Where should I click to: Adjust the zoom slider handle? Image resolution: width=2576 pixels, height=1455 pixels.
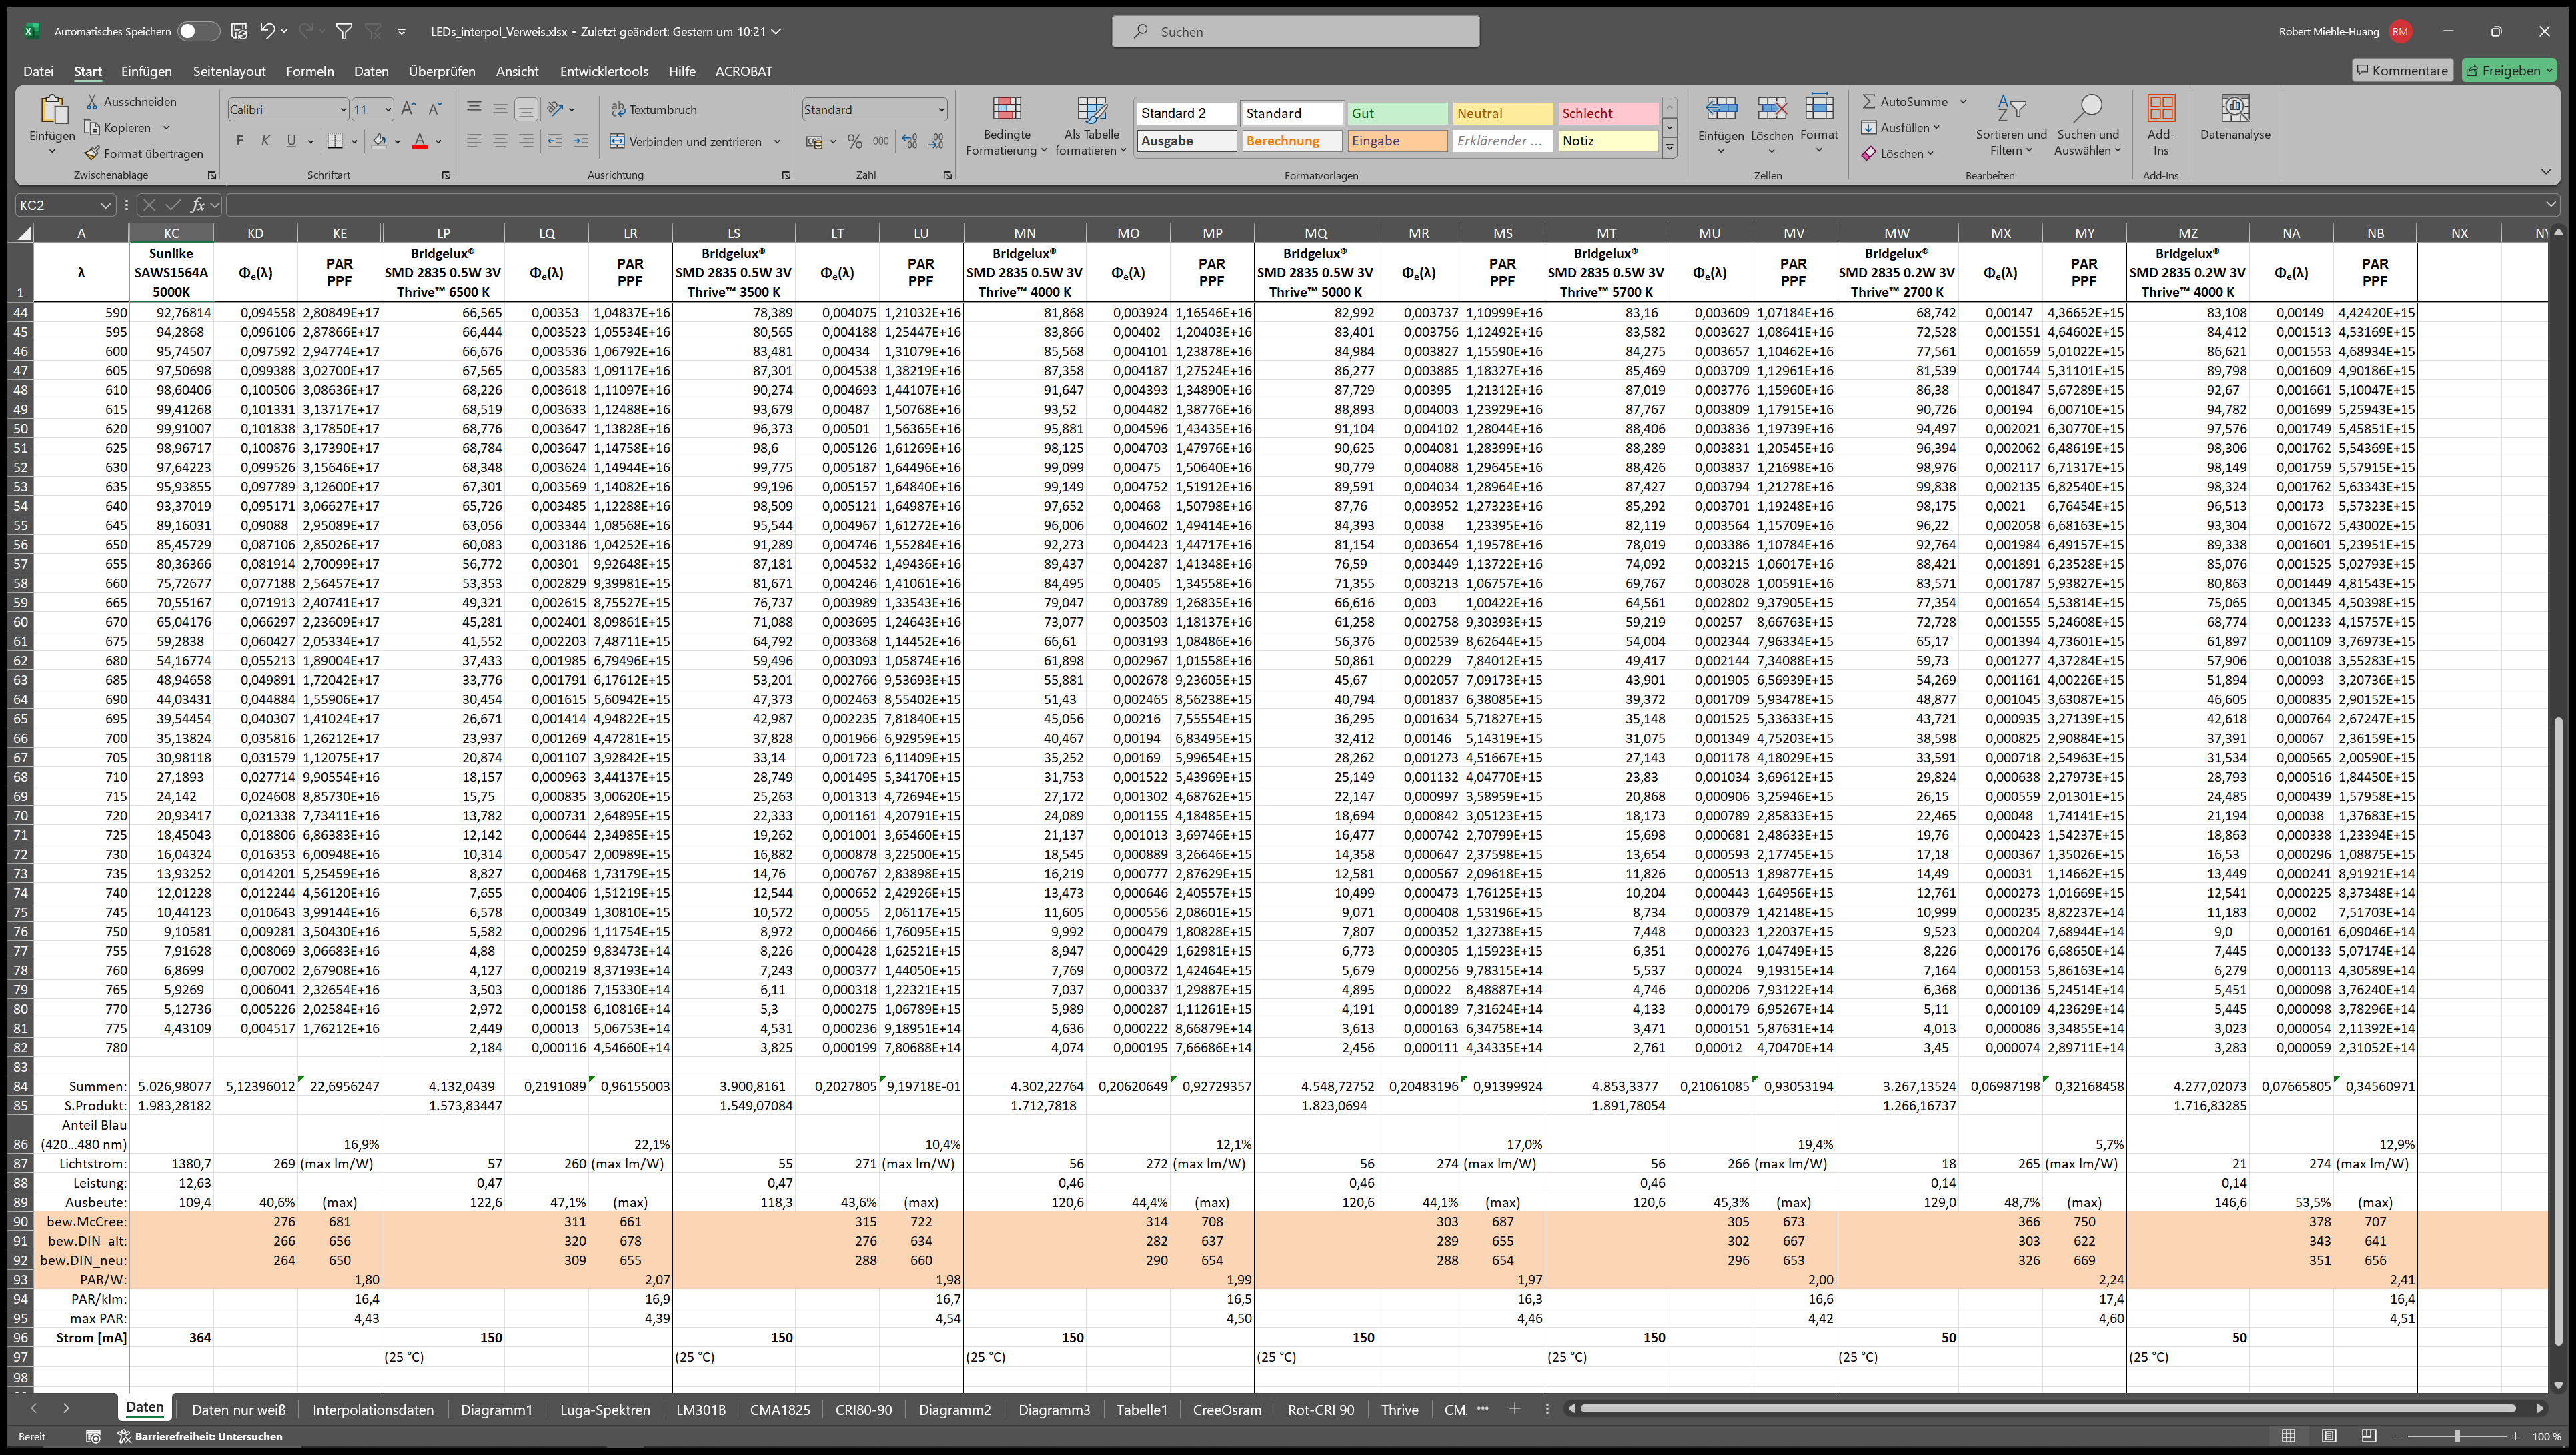[x=2456, y=1437]
